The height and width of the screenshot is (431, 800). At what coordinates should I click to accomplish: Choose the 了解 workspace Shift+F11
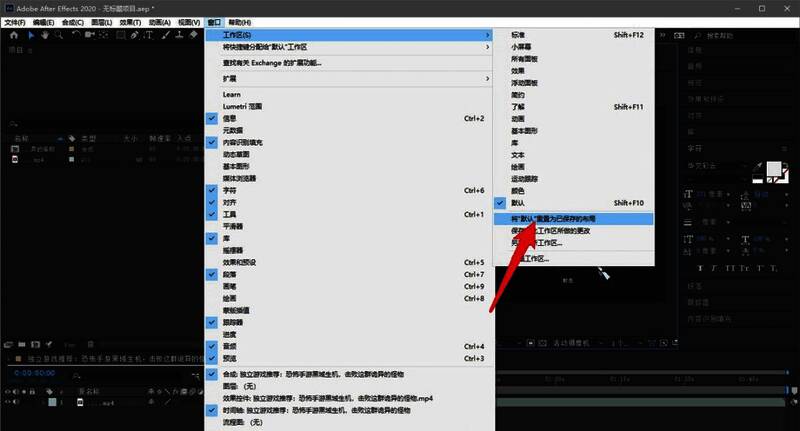pyautogui.click(x=573, y=107)
